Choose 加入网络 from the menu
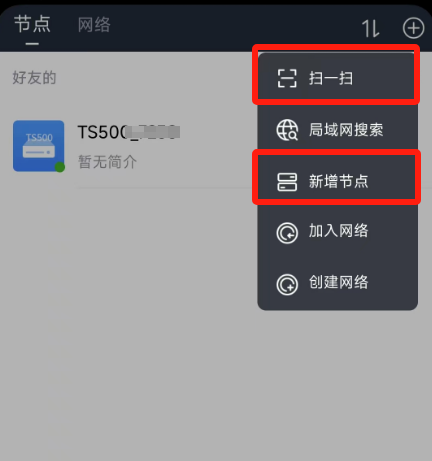432x461 pixels. [337, 231]
